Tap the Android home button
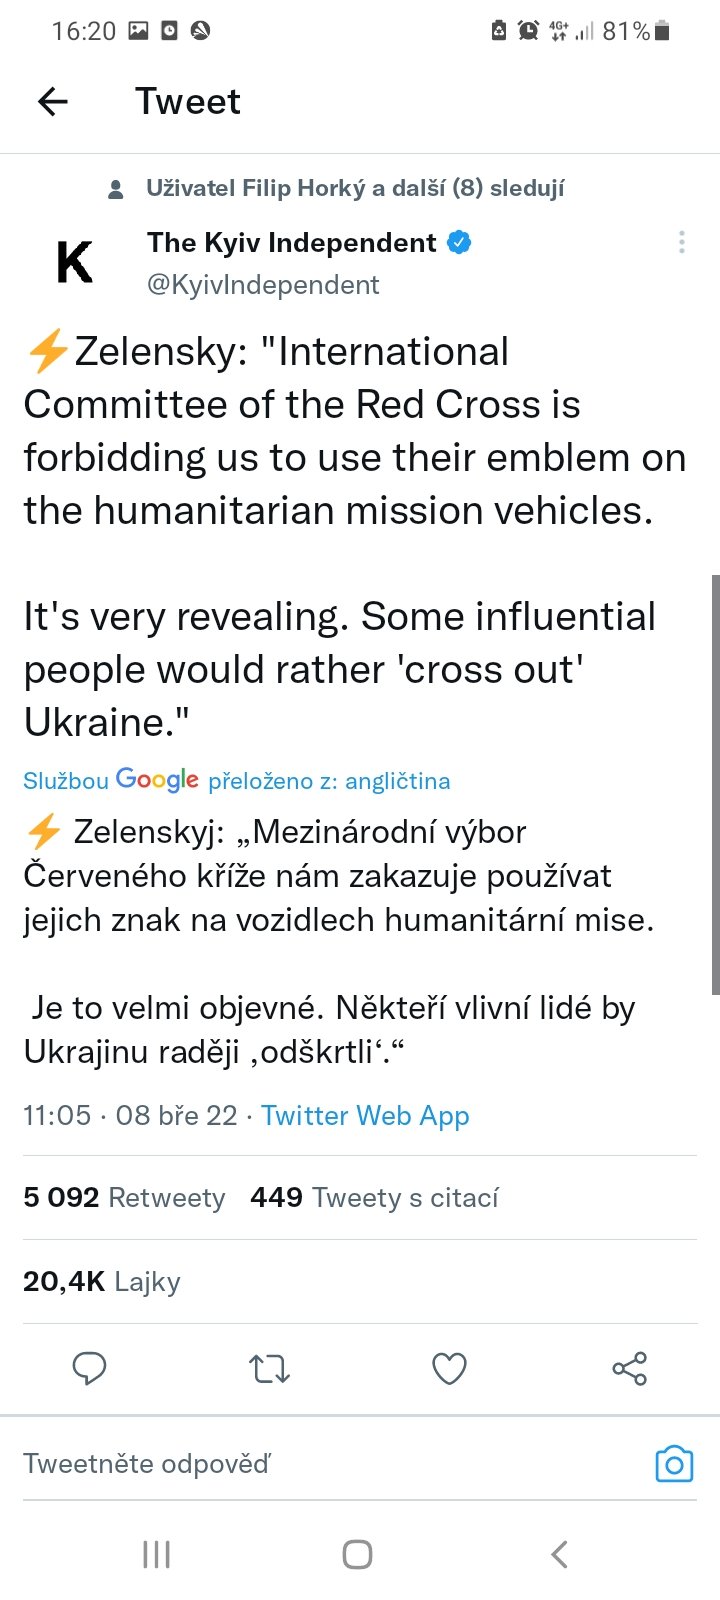720x1600 pixels. tap(357, 1554)
